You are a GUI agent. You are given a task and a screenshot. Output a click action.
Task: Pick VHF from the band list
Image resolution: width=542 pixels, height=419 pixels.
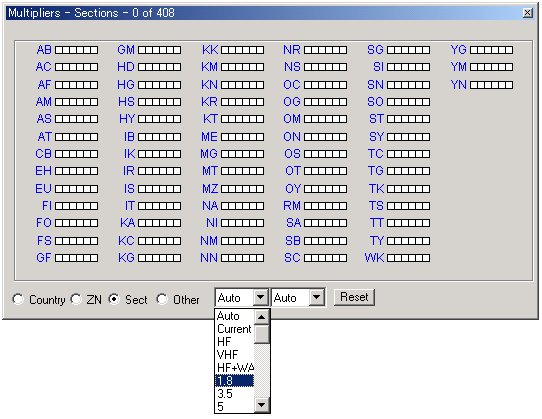click(x=234, y=354)
